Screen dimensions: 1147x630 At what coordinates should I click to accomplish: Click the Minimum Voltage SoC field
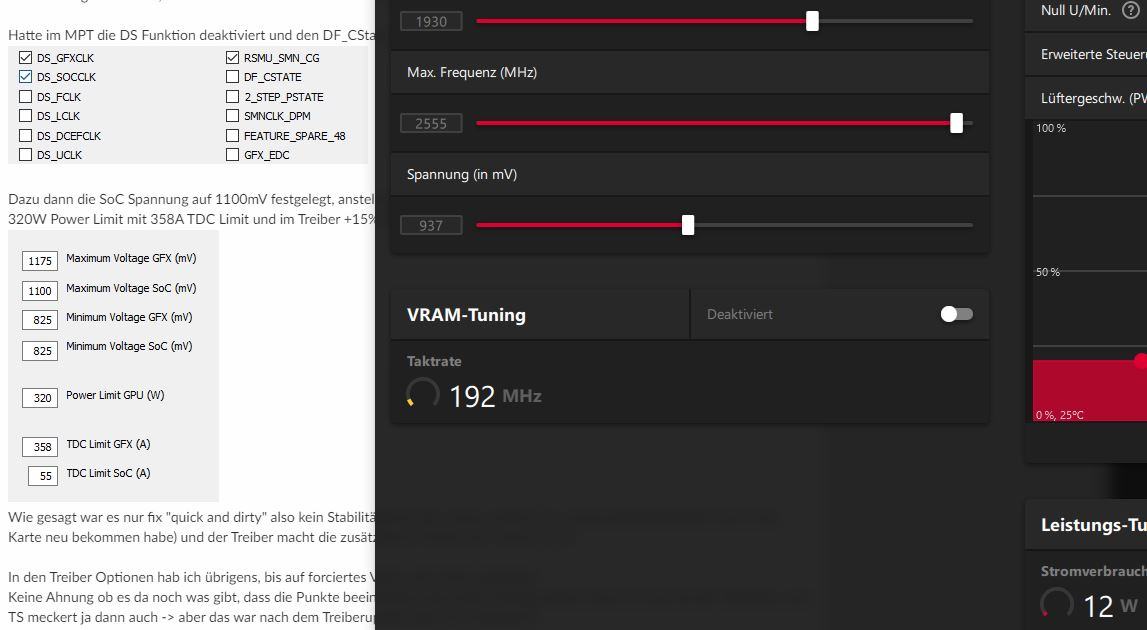pos(40,350)
